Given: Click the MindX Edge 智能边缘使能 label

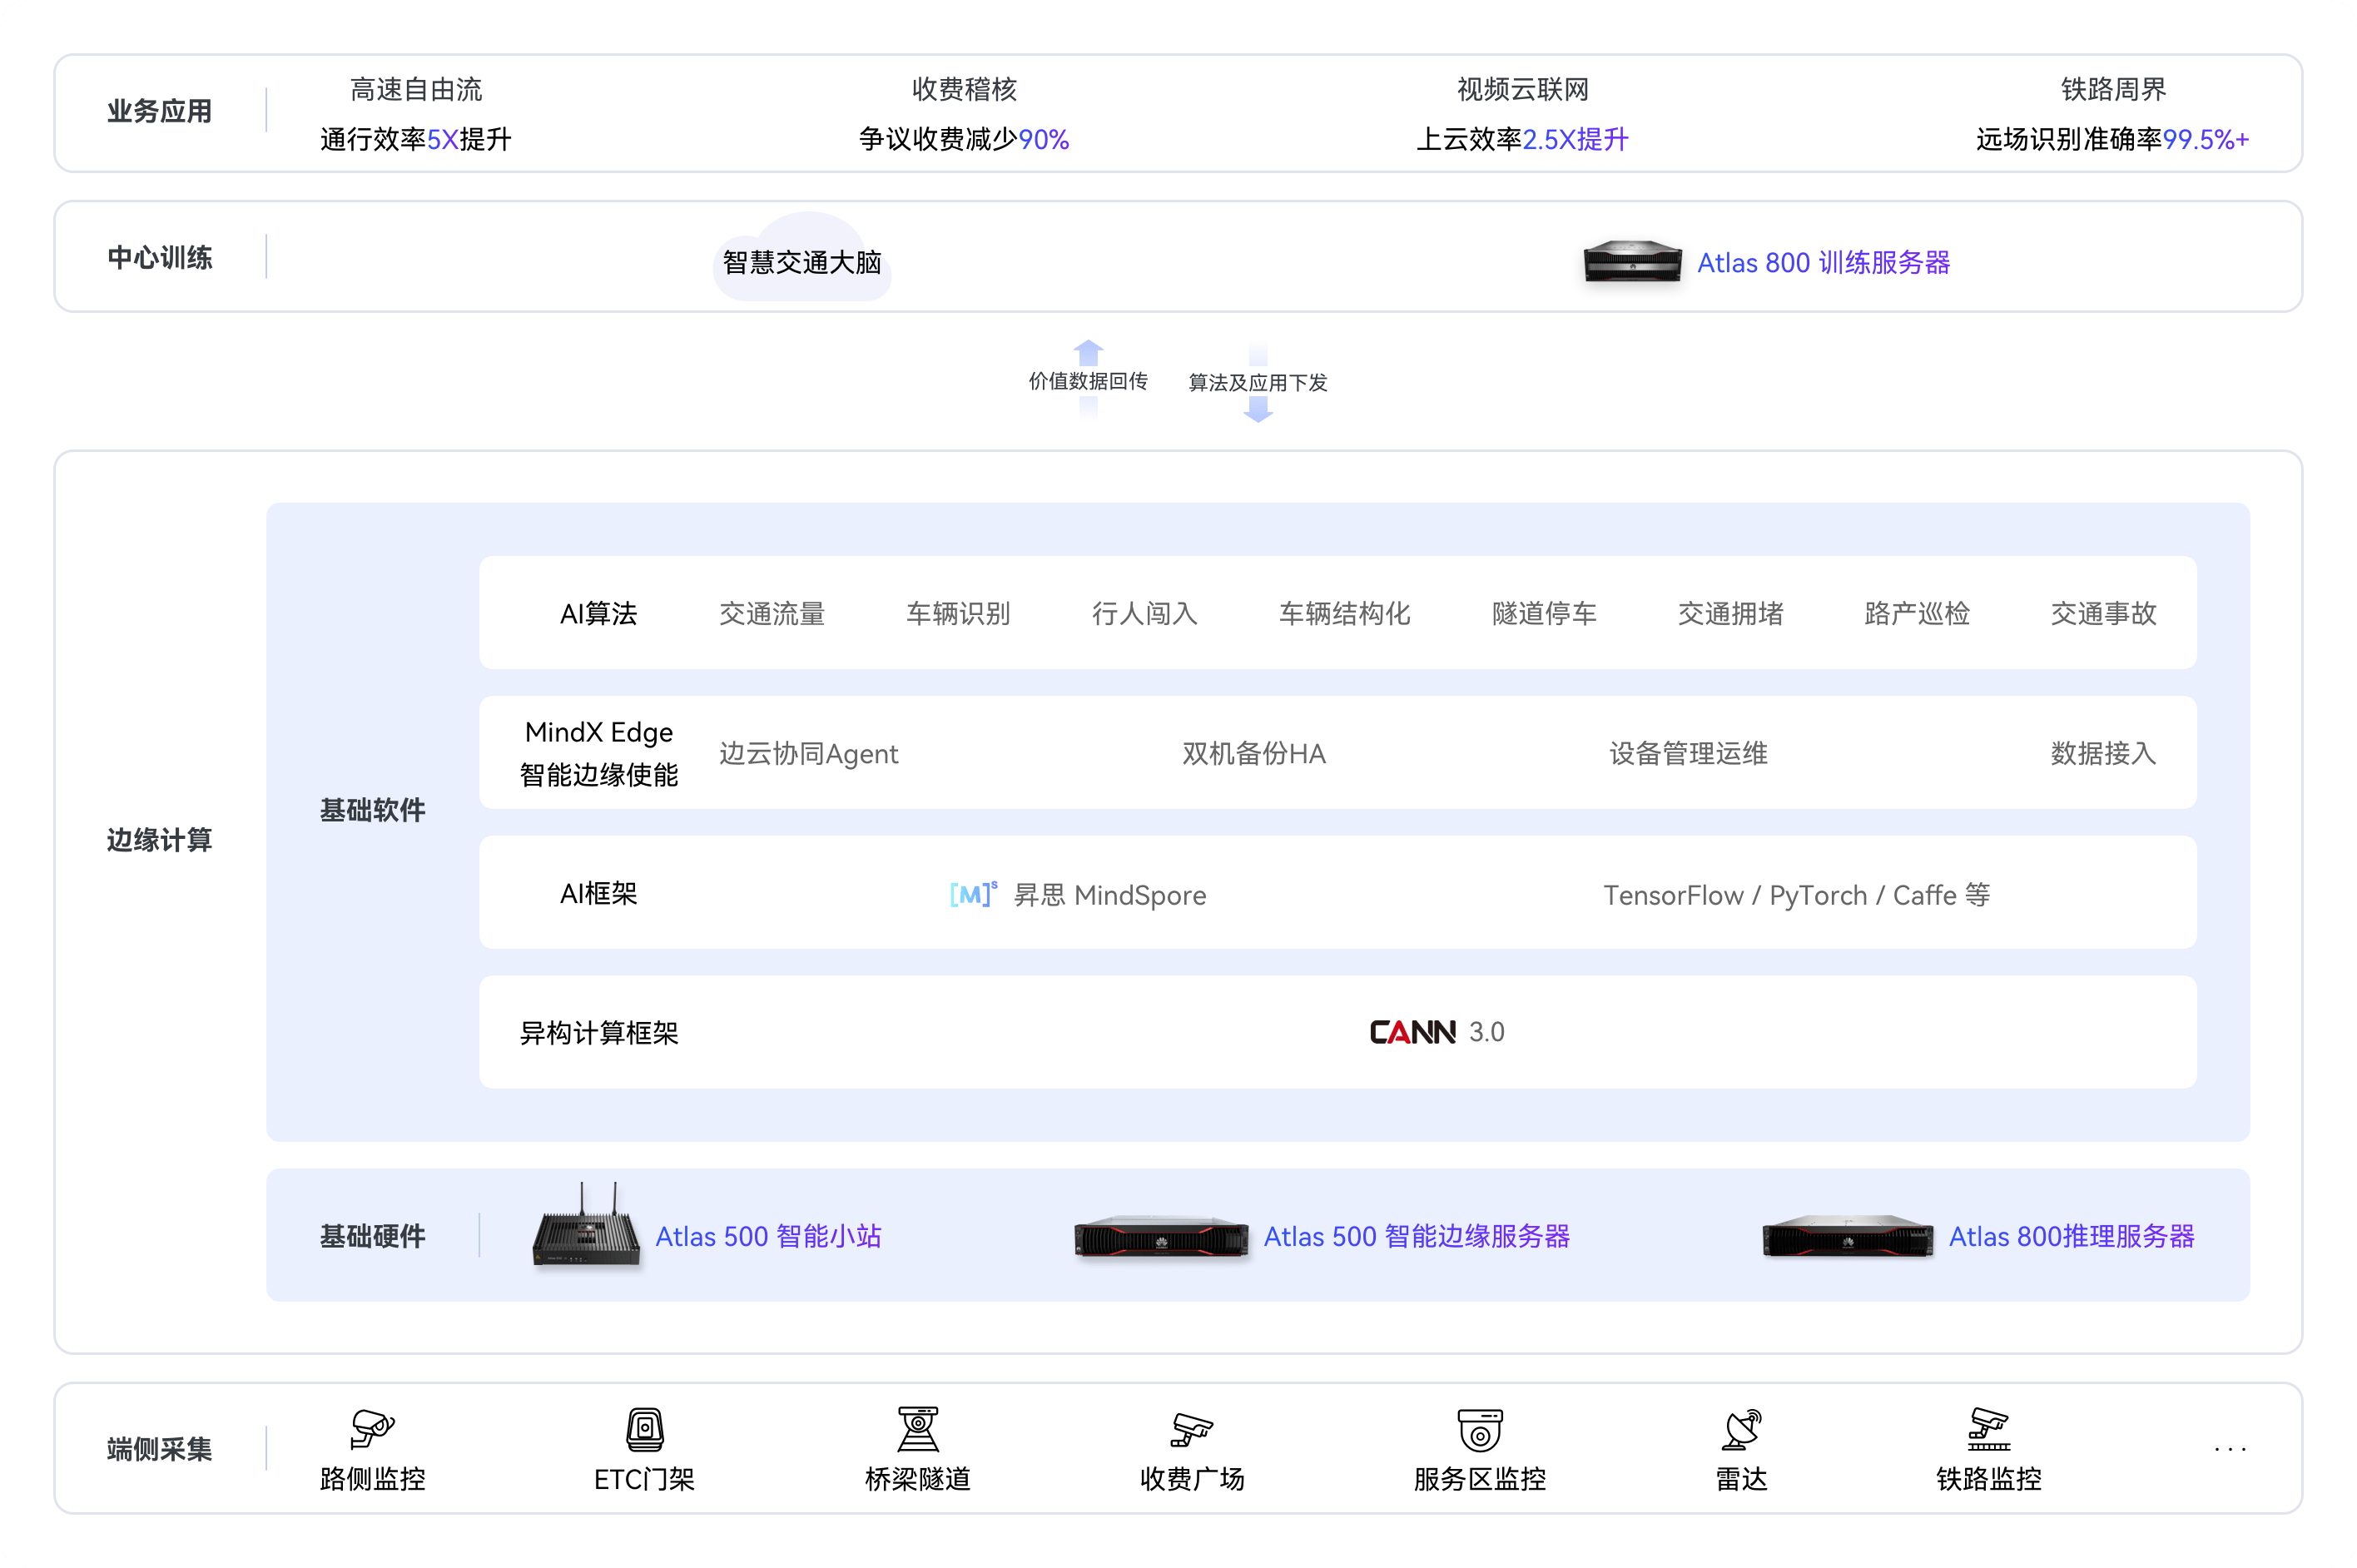Looking at the screenshot, I should [599, 753].
